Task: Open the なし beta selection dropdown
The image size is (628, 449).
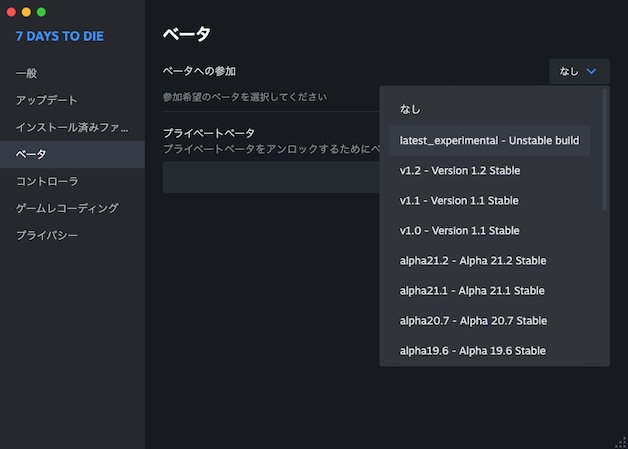Action: pos(578,71)
